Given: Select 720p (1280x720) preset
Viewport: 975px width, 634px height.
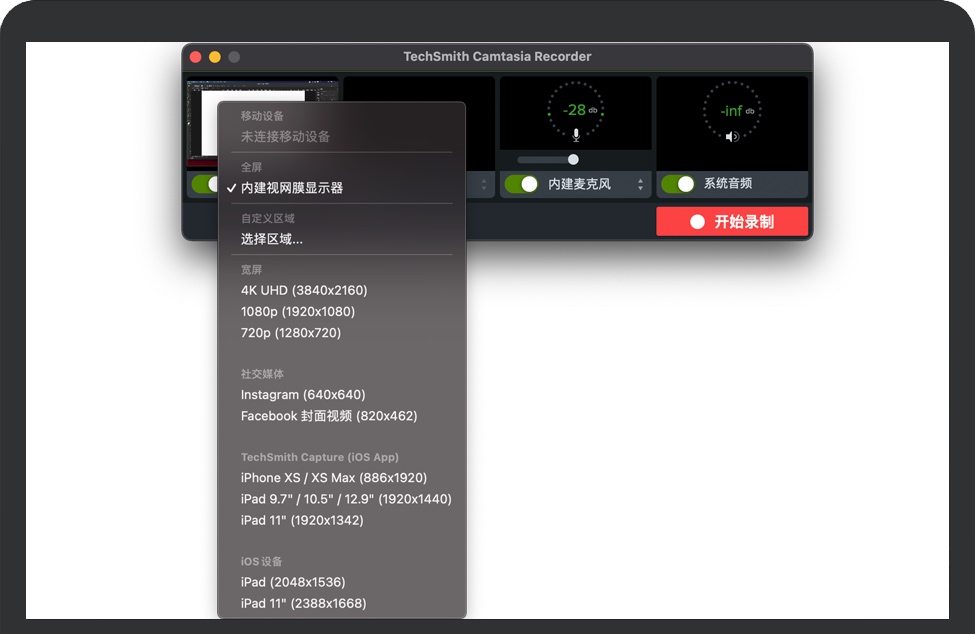Looking at the screenshot, I should (x=341, y=333).
